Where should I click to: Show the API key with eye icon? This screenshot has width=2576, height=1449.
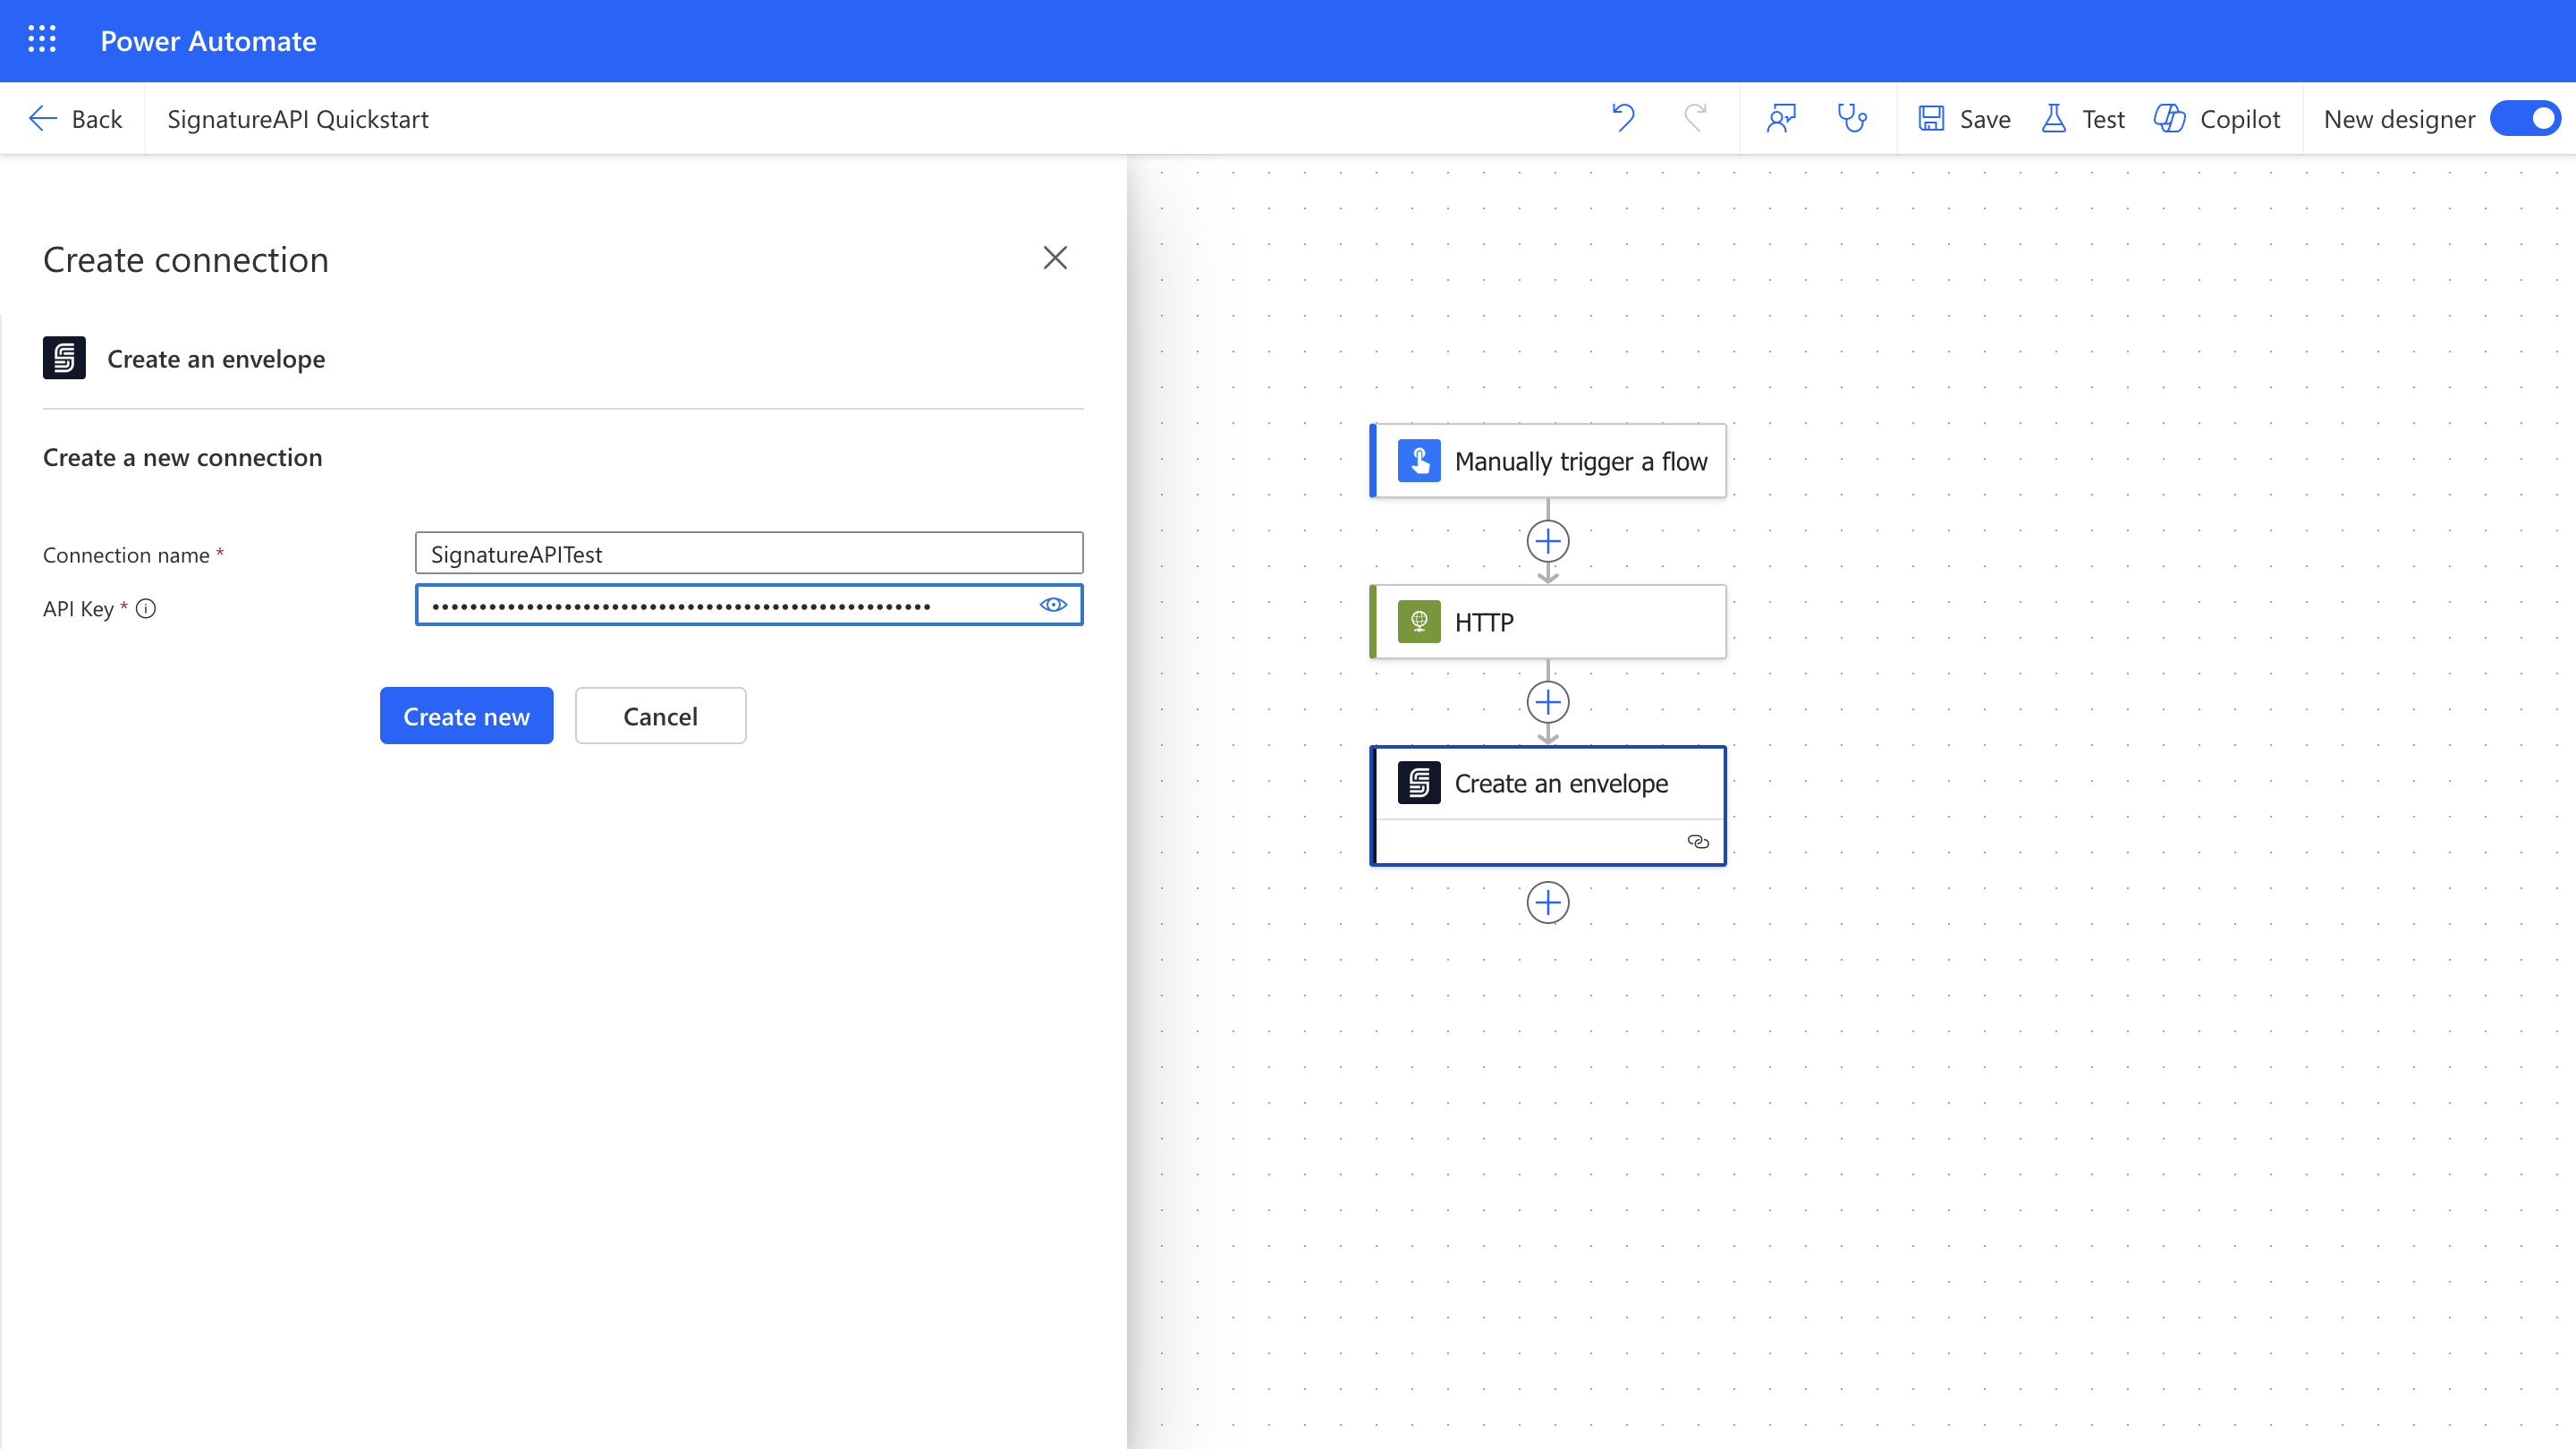tap(1053, 604)
